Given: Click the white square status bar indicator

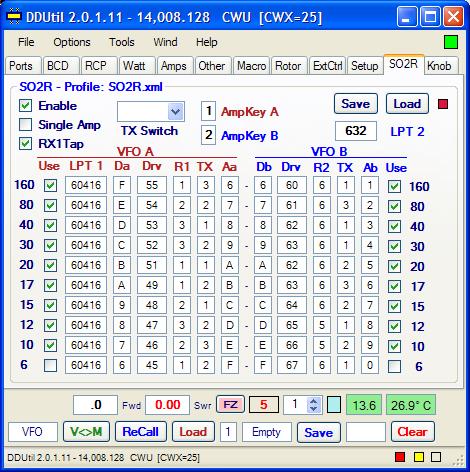Looking at the screenshot, I should coord(436,457).
